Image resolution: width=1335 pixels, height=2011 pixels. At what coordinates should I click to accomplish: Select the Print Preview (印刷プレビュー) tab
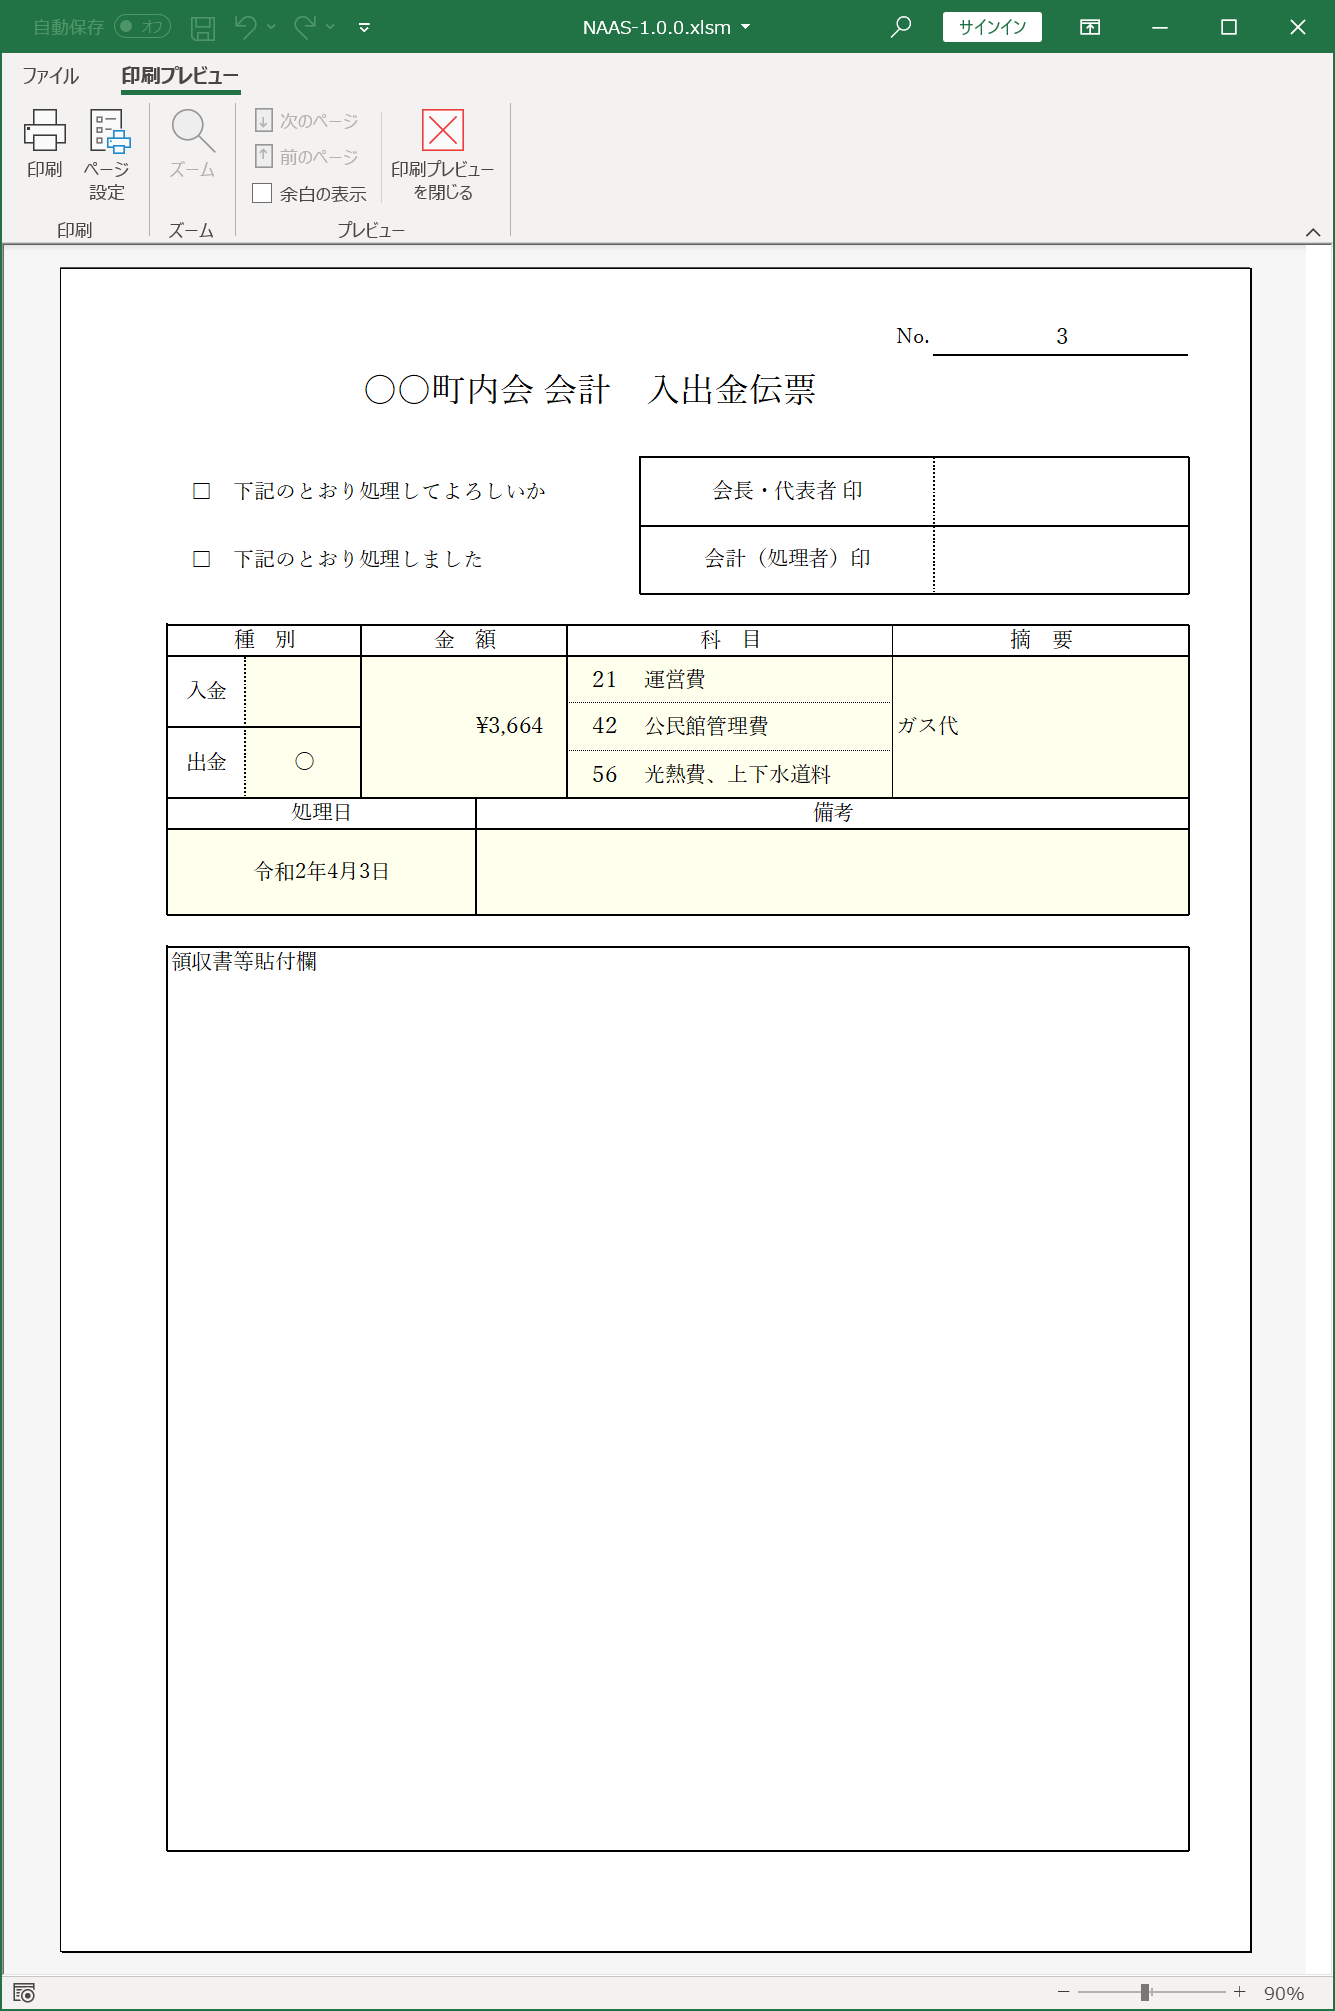(x=180, y=76)
